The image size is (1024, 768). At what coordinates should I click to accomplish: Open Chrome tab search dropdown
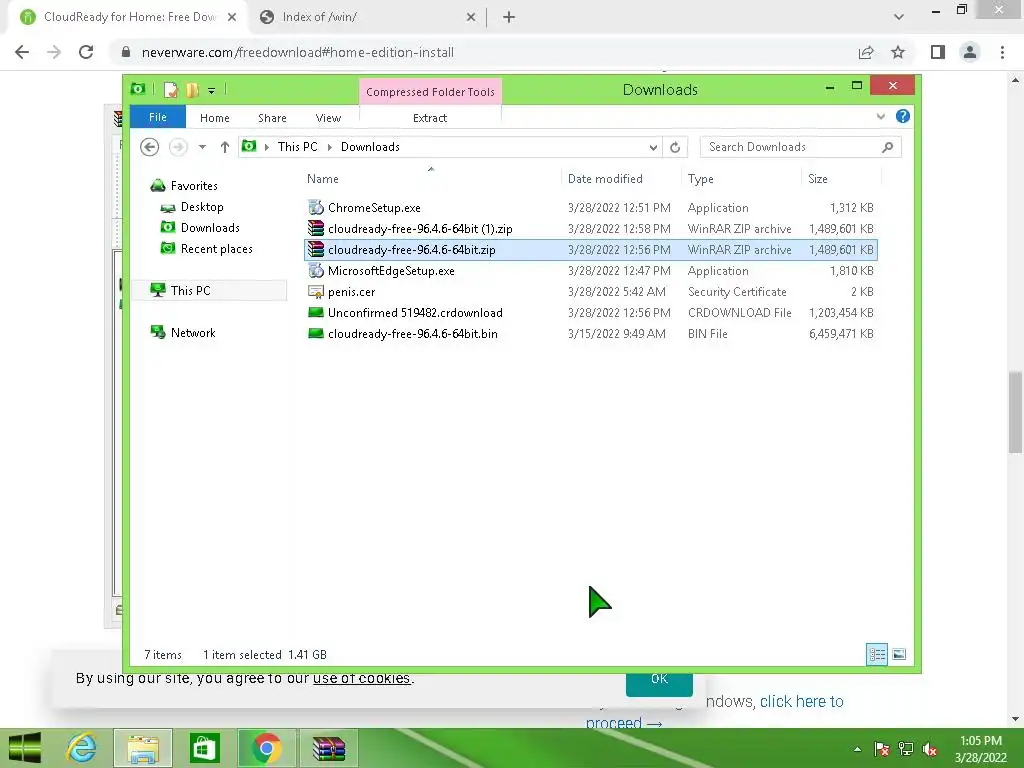899,17
